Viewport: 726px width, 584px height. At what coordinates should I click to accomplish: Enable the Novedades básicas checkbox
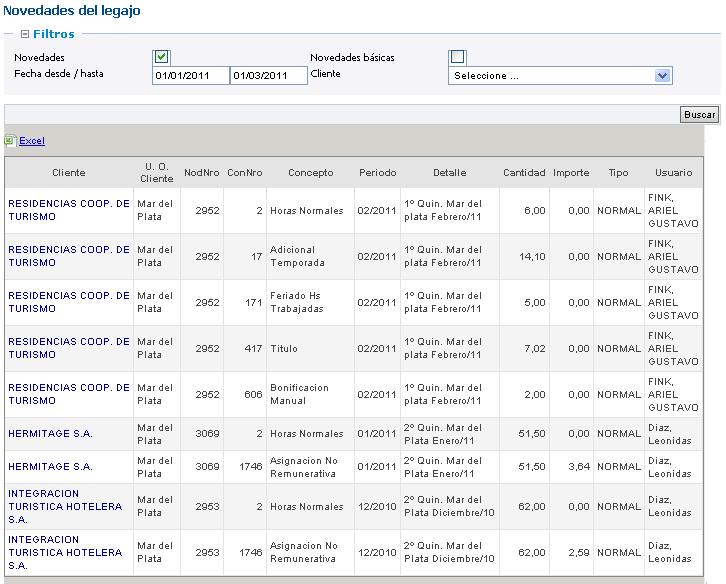click(458, 57)
